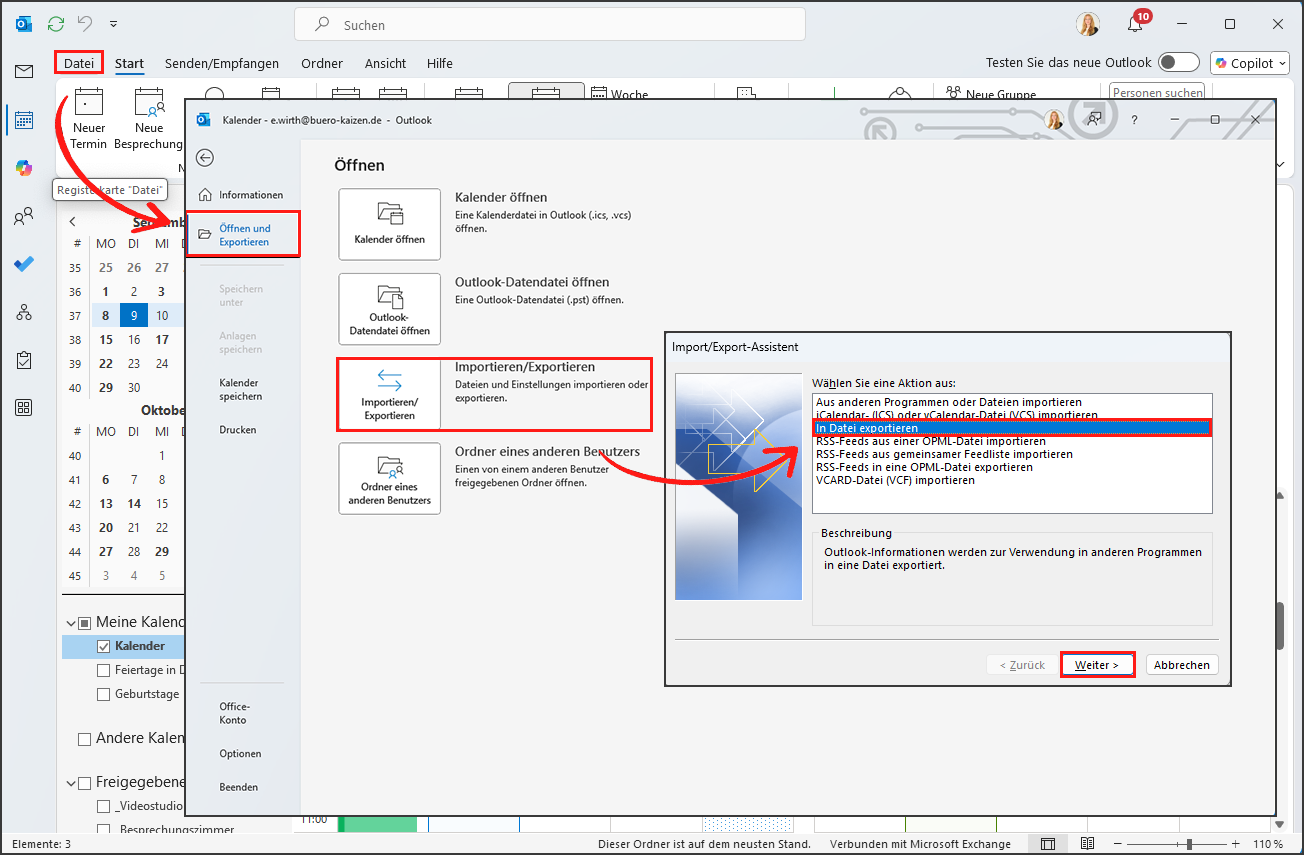1304x855 pixels.
Task: Click the help question mark in Backstage window
Action: [1134, 120]
